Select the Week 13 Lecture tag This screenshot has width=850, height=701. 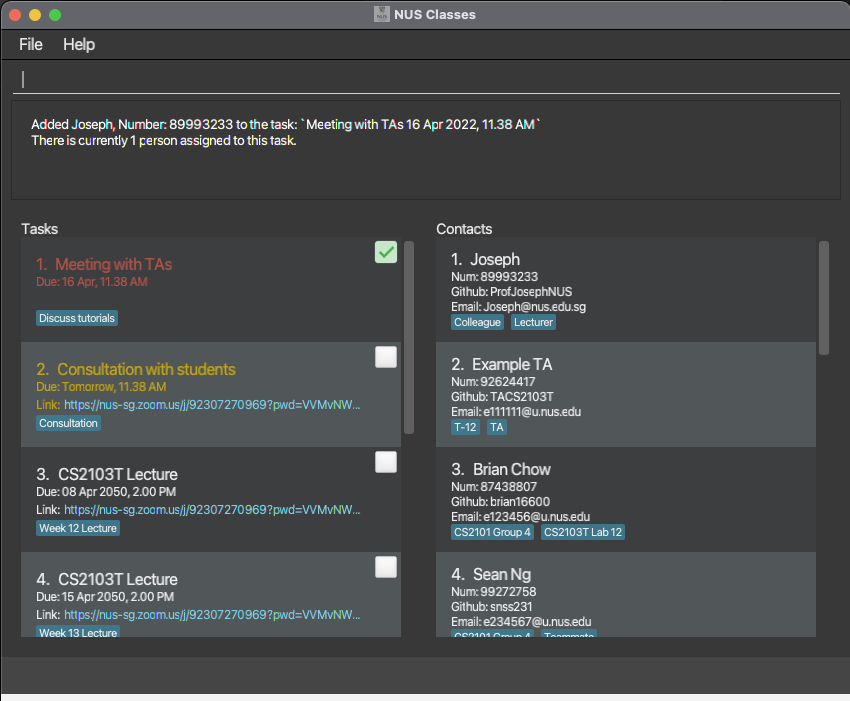tap(78, 632)
